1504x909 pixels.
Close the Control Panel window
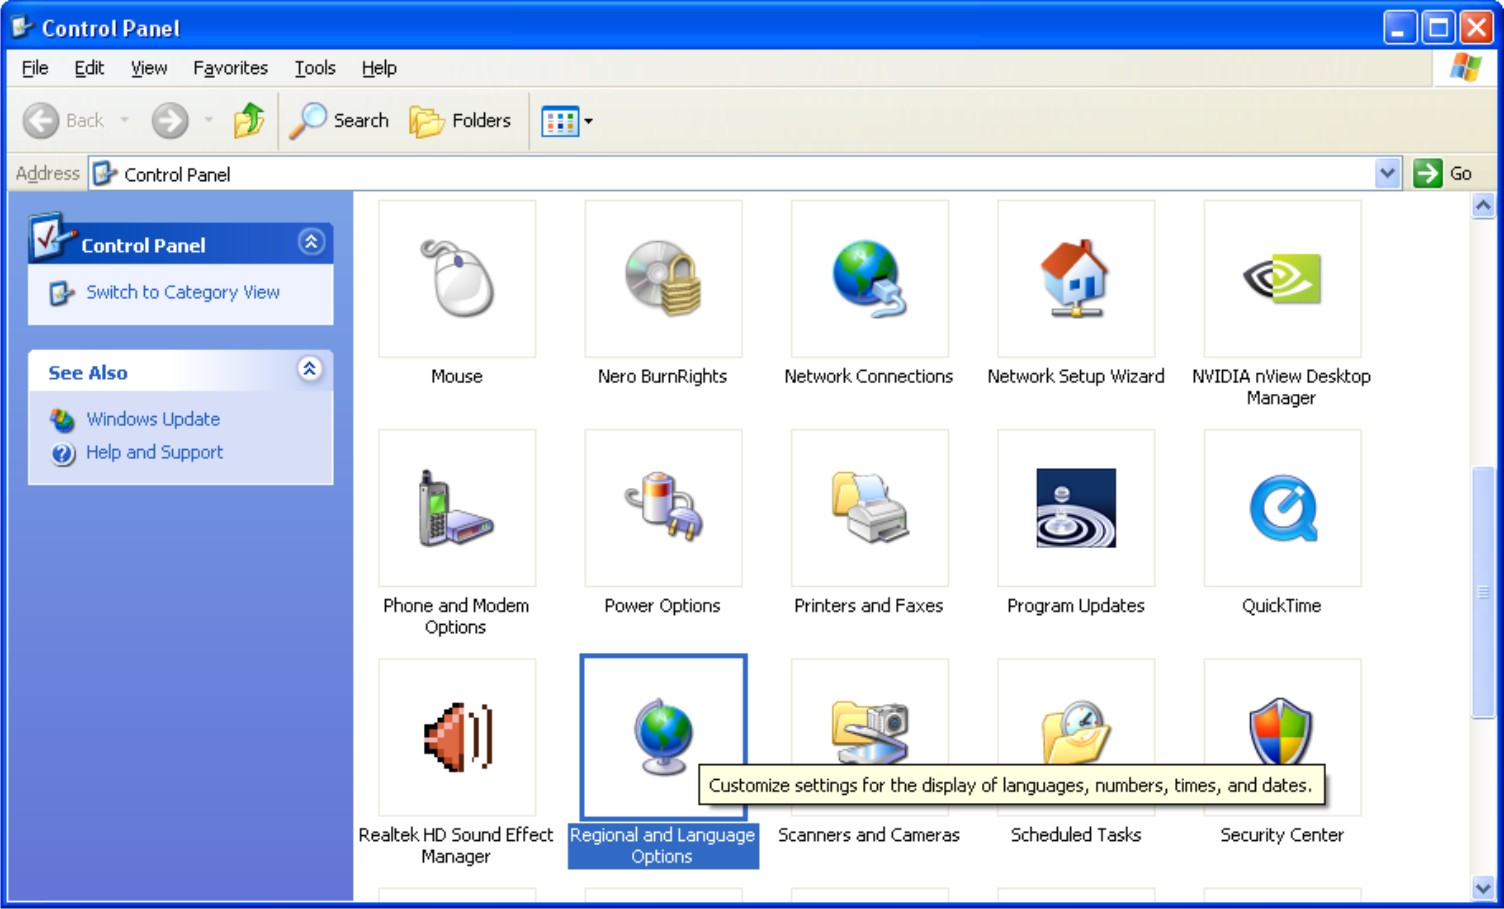[x=1477, y=27]
